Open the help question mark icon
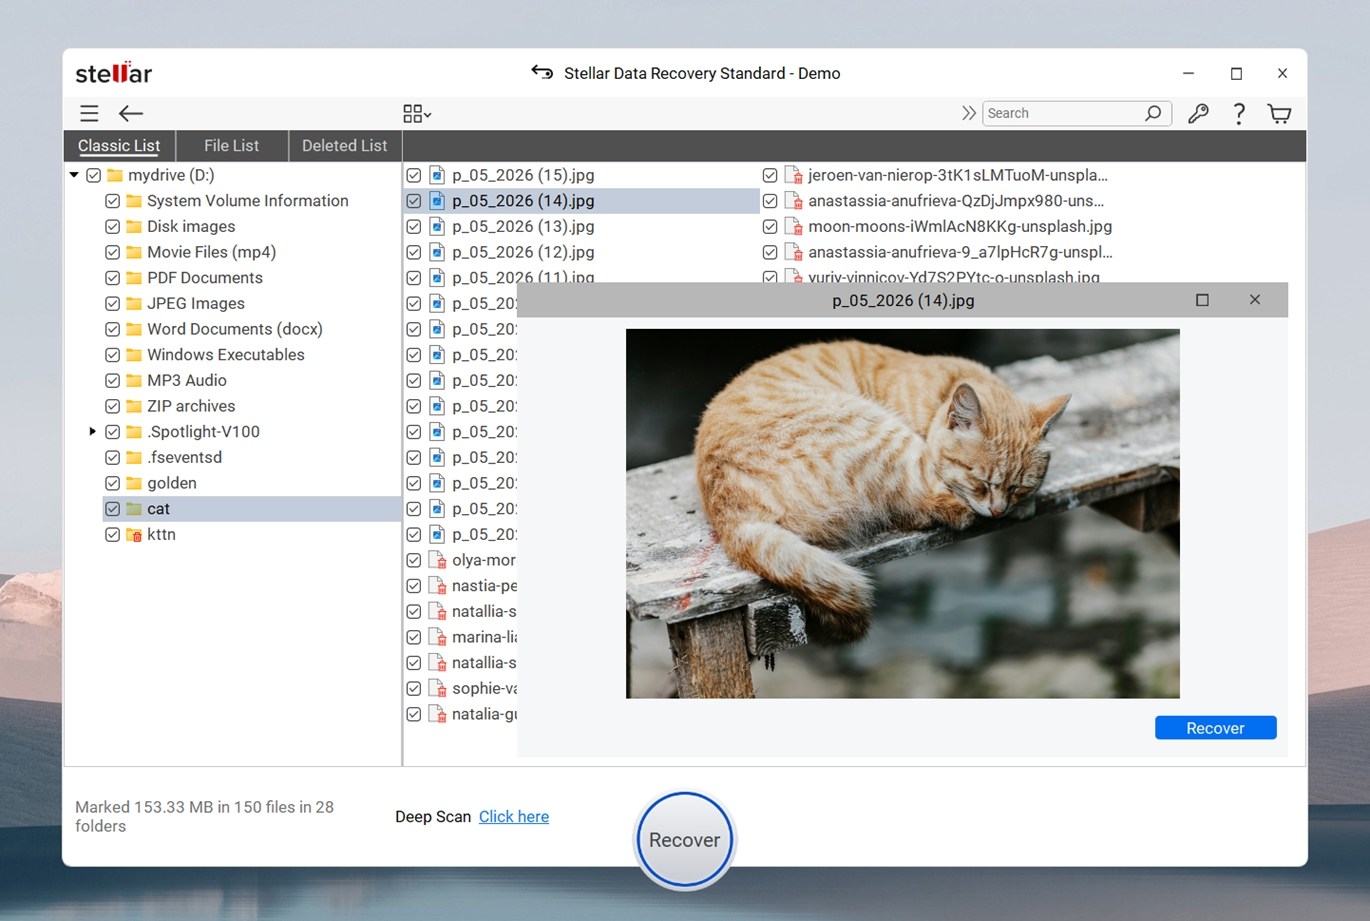Image resolution: width=1370 pixels, height=921 pixels. point(1239,113)
